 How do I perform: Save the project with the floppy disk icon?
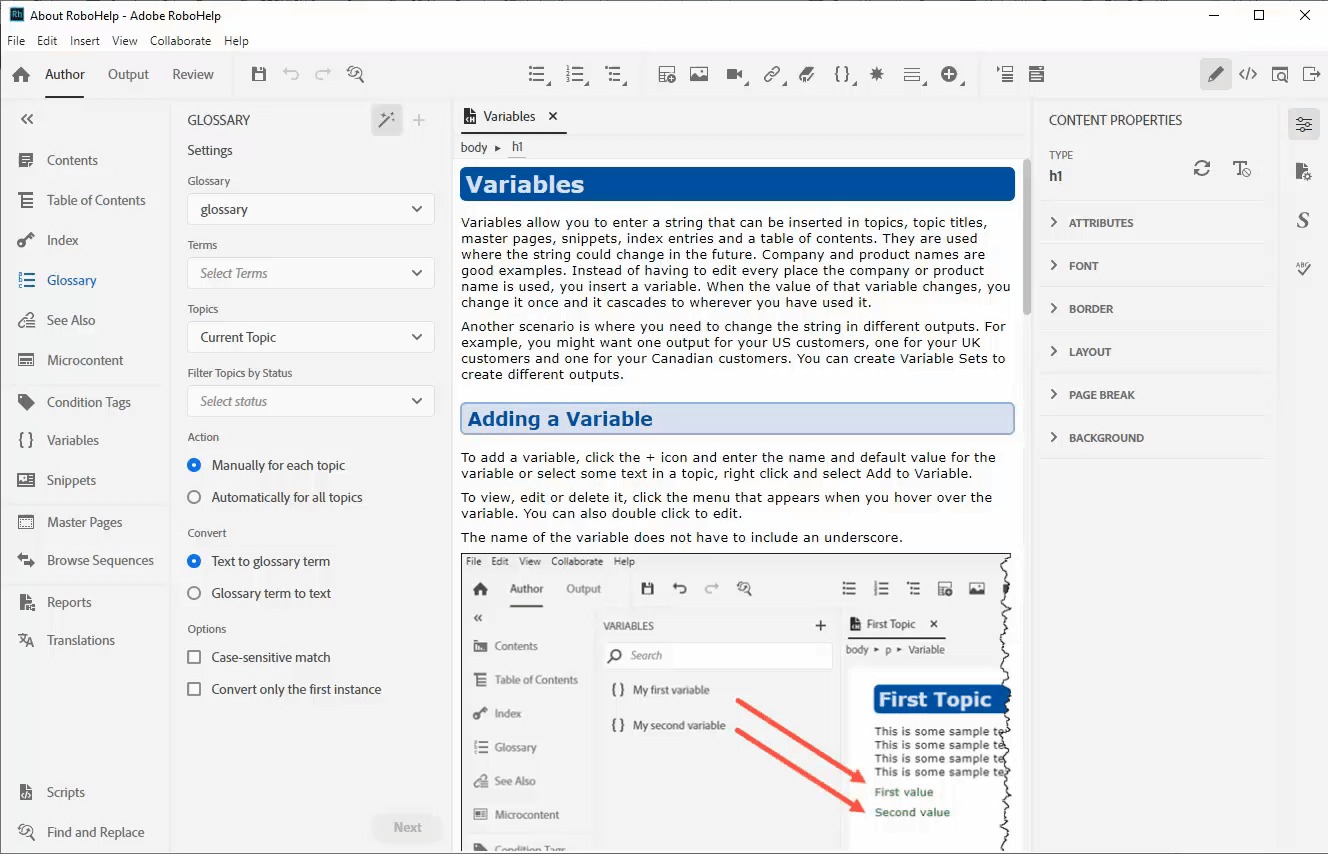[x=259, y=74]
